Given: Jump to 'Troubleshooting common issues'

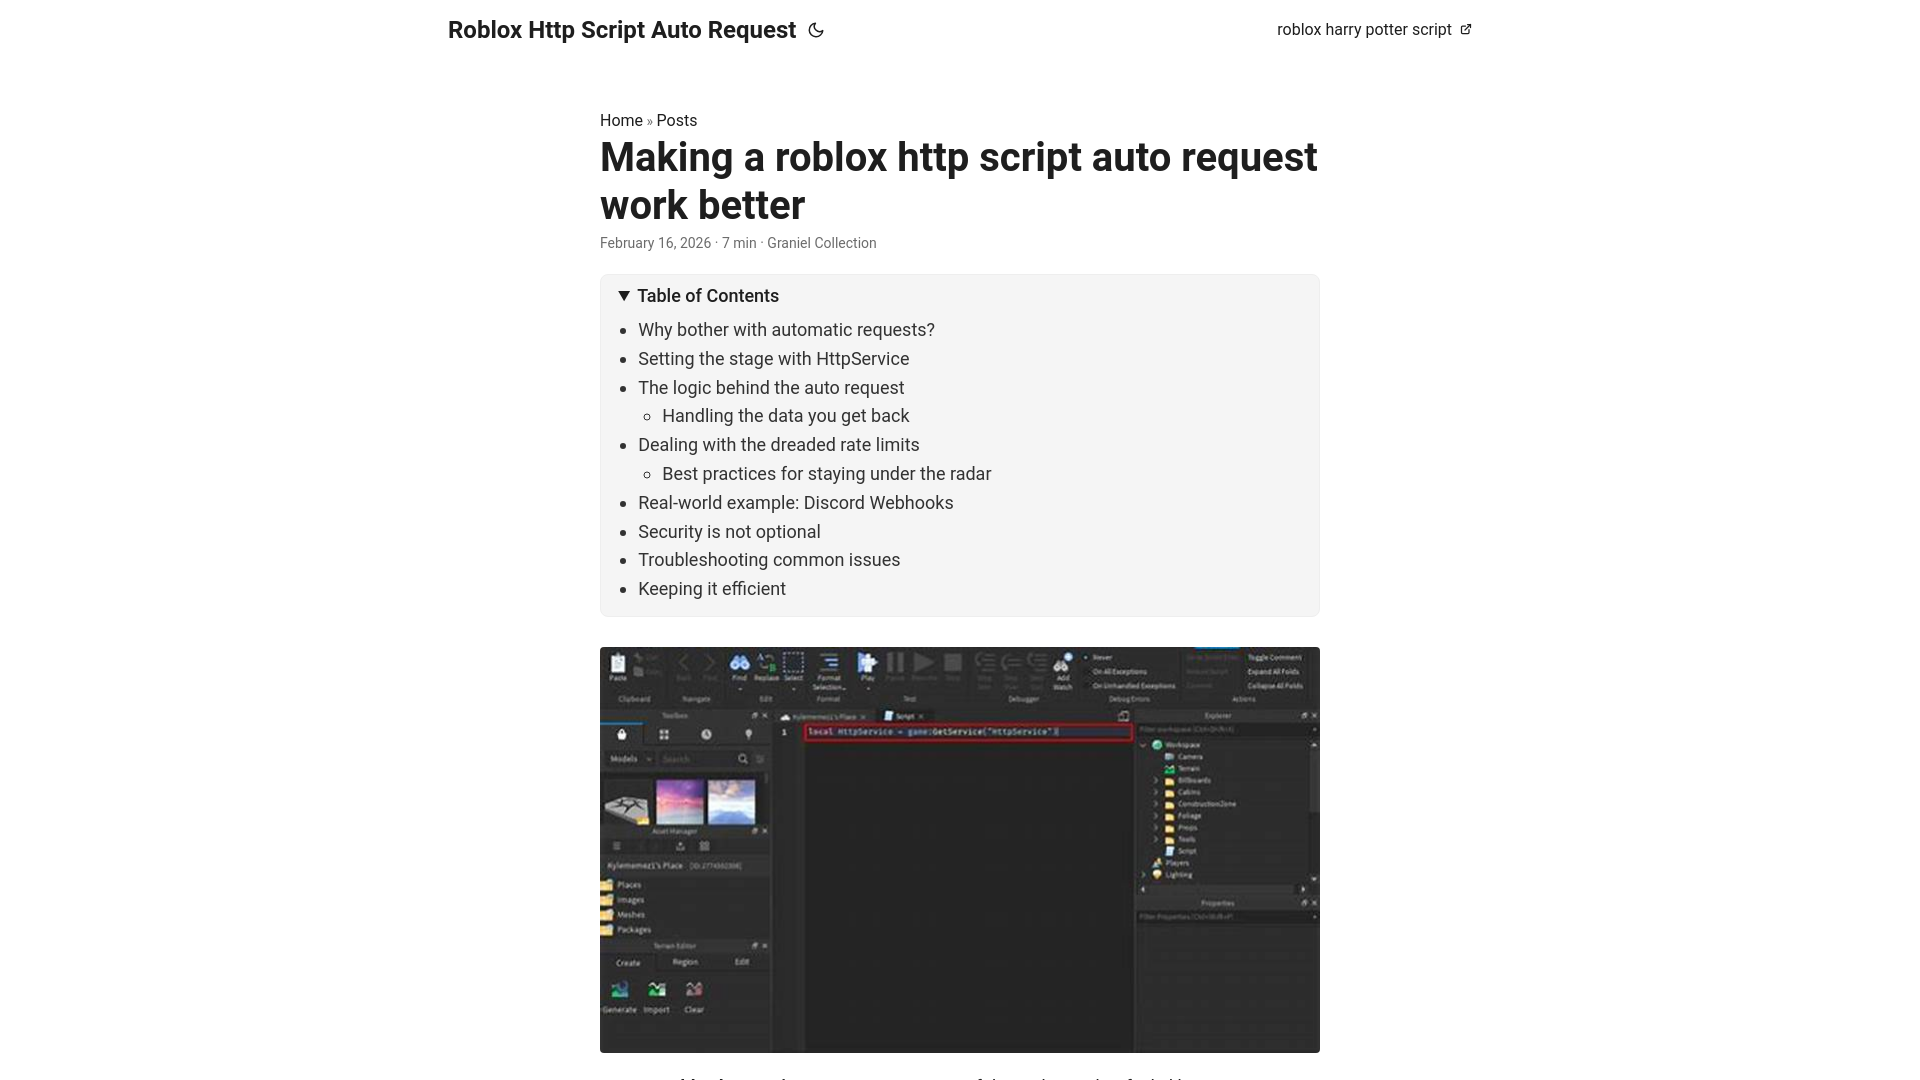Looking at the screenshot, I should [769, 560].
